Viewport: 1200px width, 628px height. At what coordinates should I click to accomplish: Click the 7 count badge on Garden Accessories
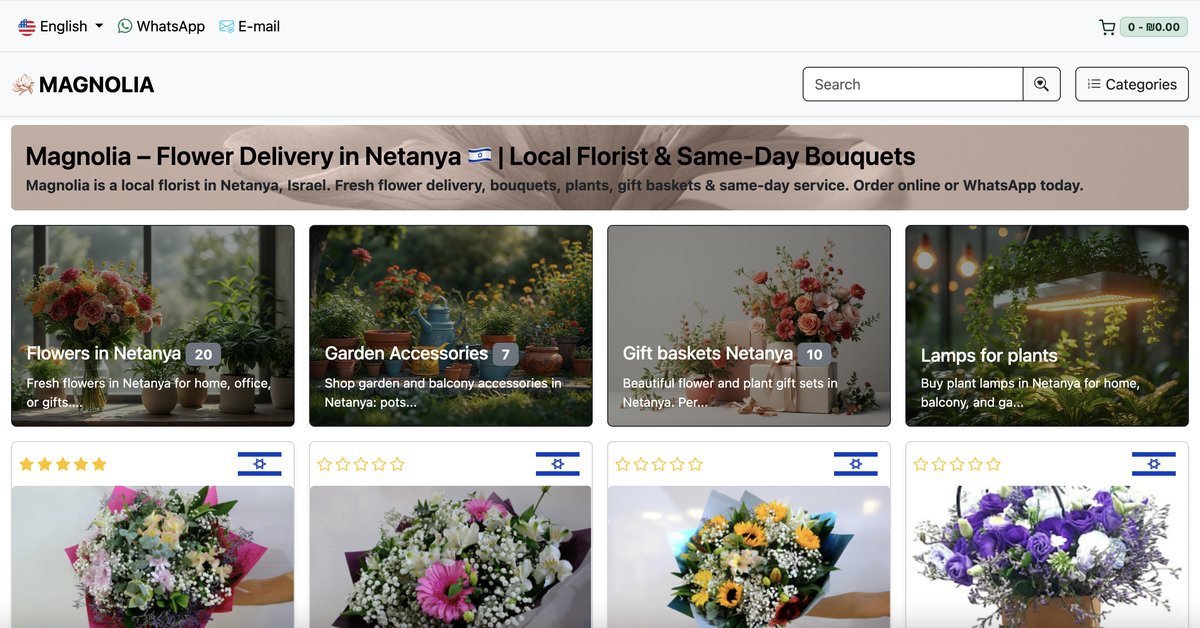[x=505, y=354]
